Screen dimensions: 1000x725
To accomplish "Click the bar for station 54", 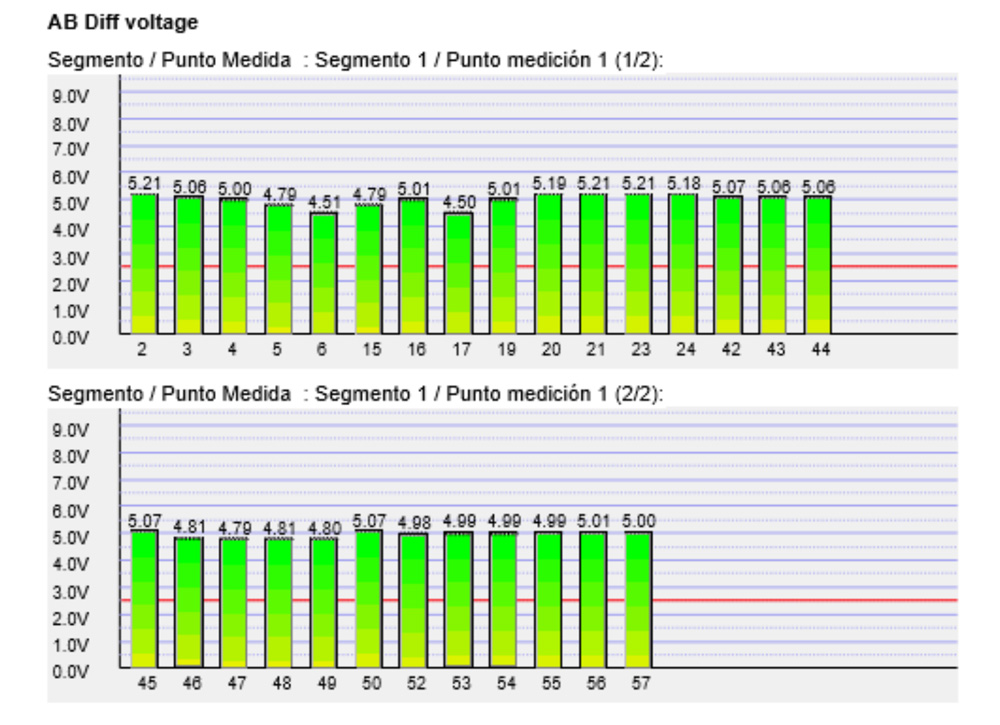I will pos(504,601).
